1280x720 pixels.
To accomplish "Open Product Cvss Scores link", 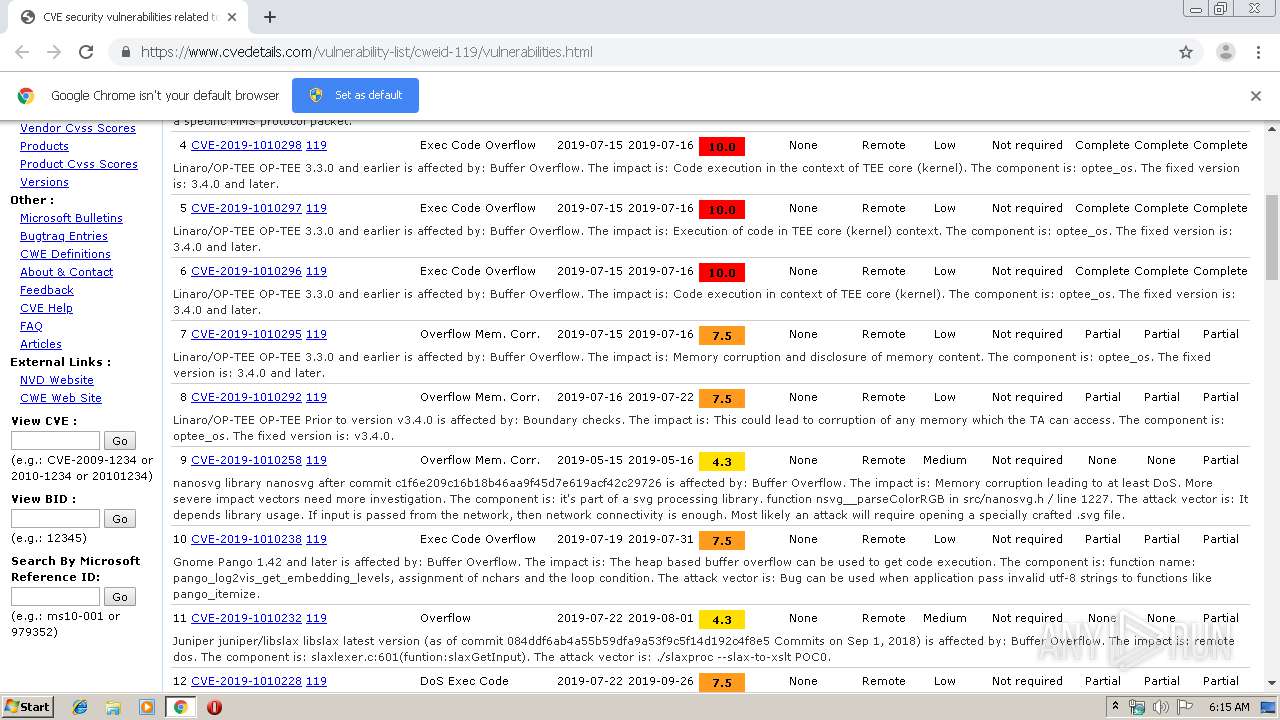I will click(79, 164).
